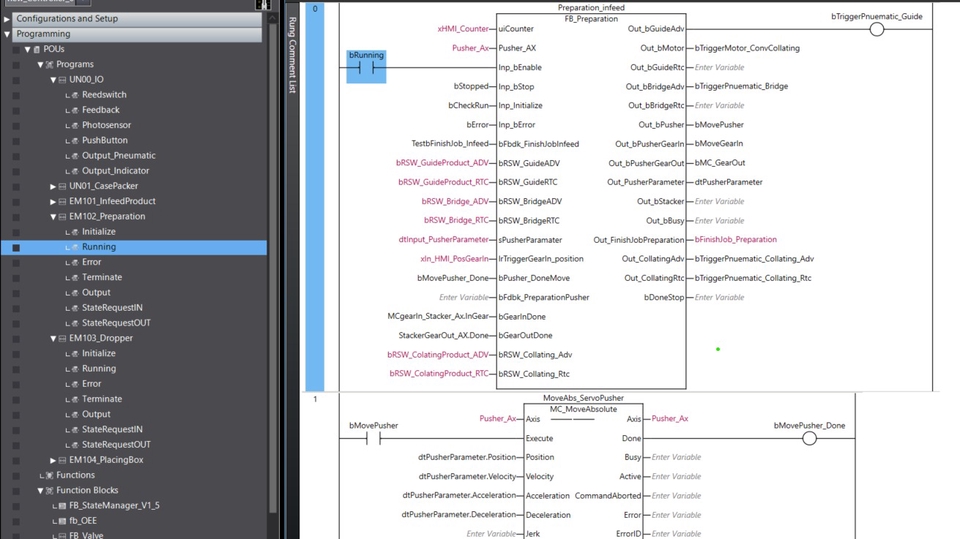Collapse the EM102_Preparation program

(53, 216)
